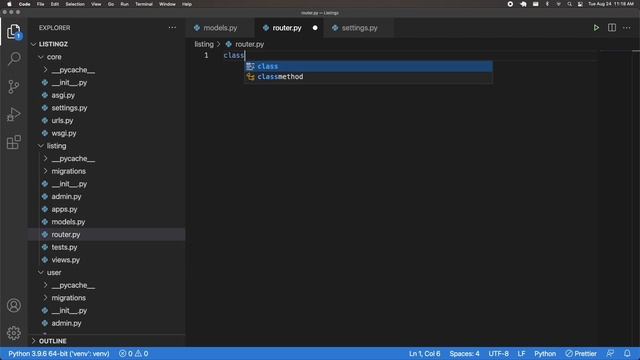Select the Python interpreter in status bar
Image resolution: width=640 pixels, height=360 pixels.
click(59, 353)
